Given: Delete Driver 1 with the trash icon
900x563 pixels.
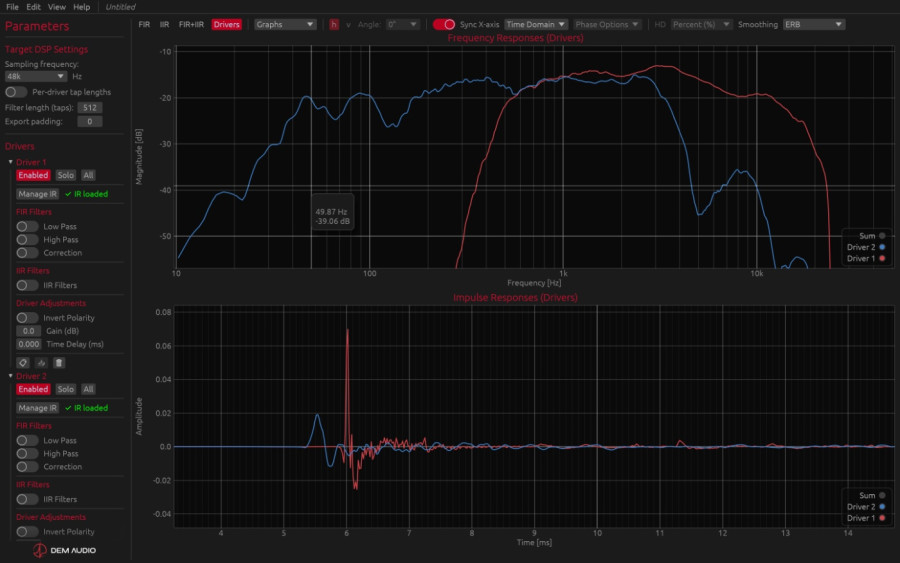Looking at the screenshot, I should tap(59, 363).
